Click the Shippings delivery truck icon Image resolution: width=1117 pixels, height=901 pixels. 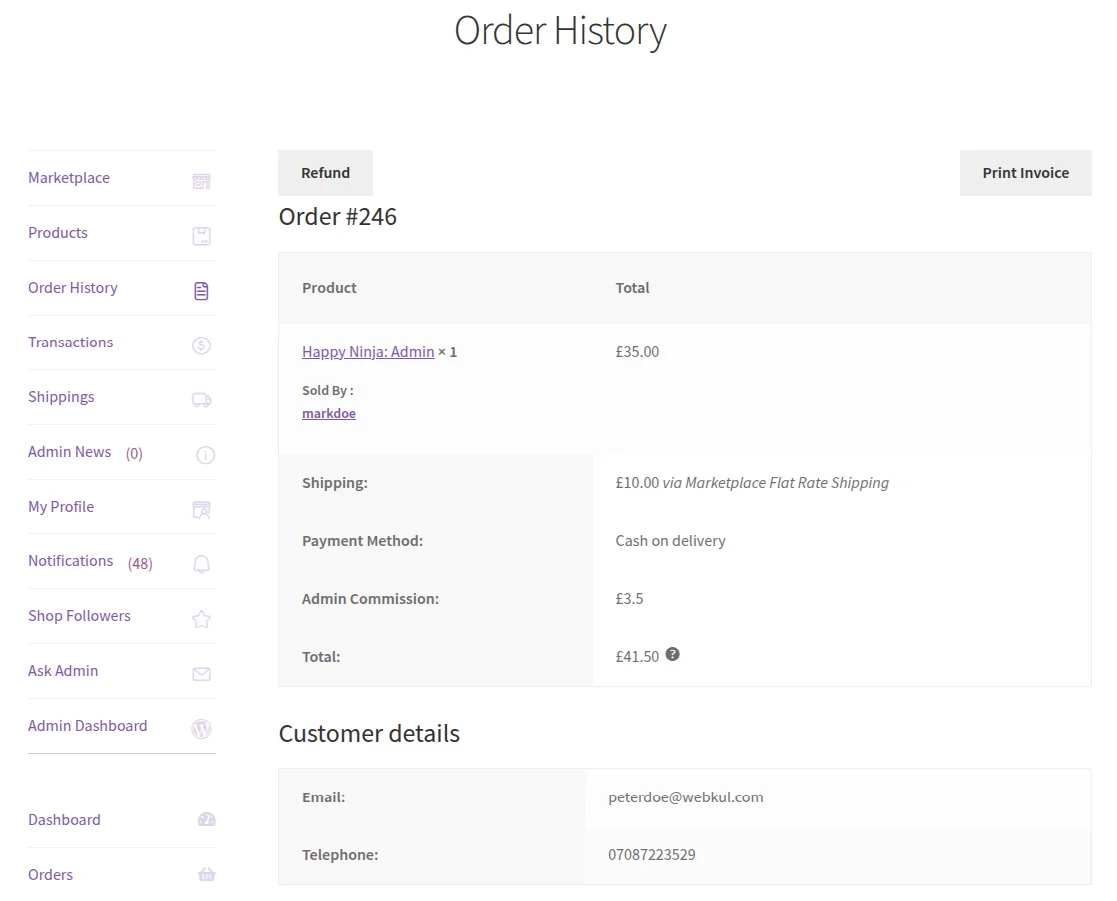(x=201, y=399)
